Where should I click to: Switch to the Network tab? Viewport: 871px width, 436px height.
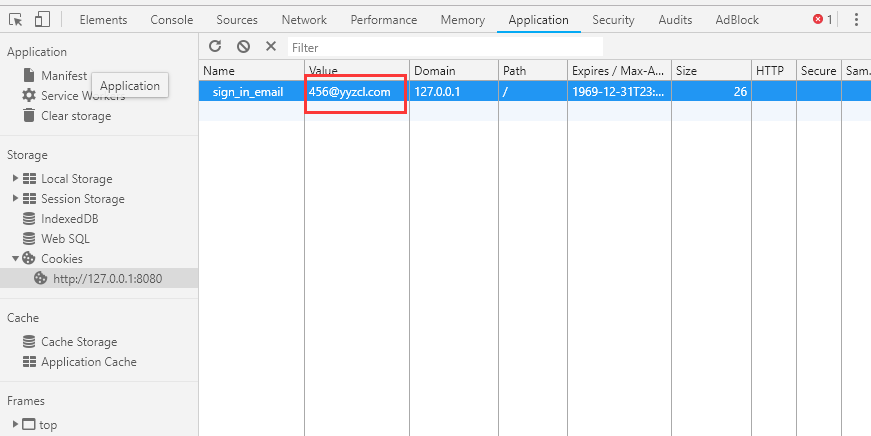point(304,20)
